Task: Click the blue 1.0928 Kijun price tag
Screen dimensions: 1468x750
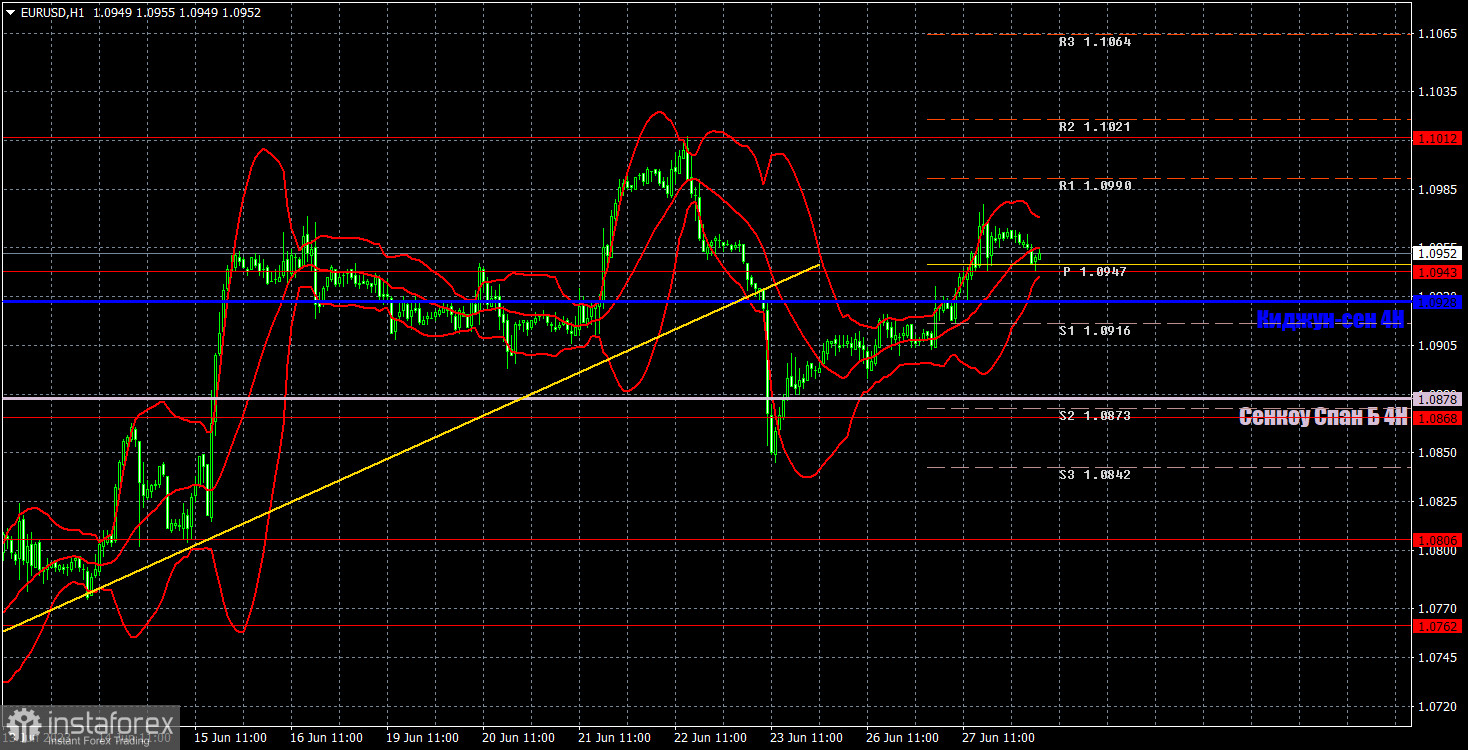Action: [1438, 301]
